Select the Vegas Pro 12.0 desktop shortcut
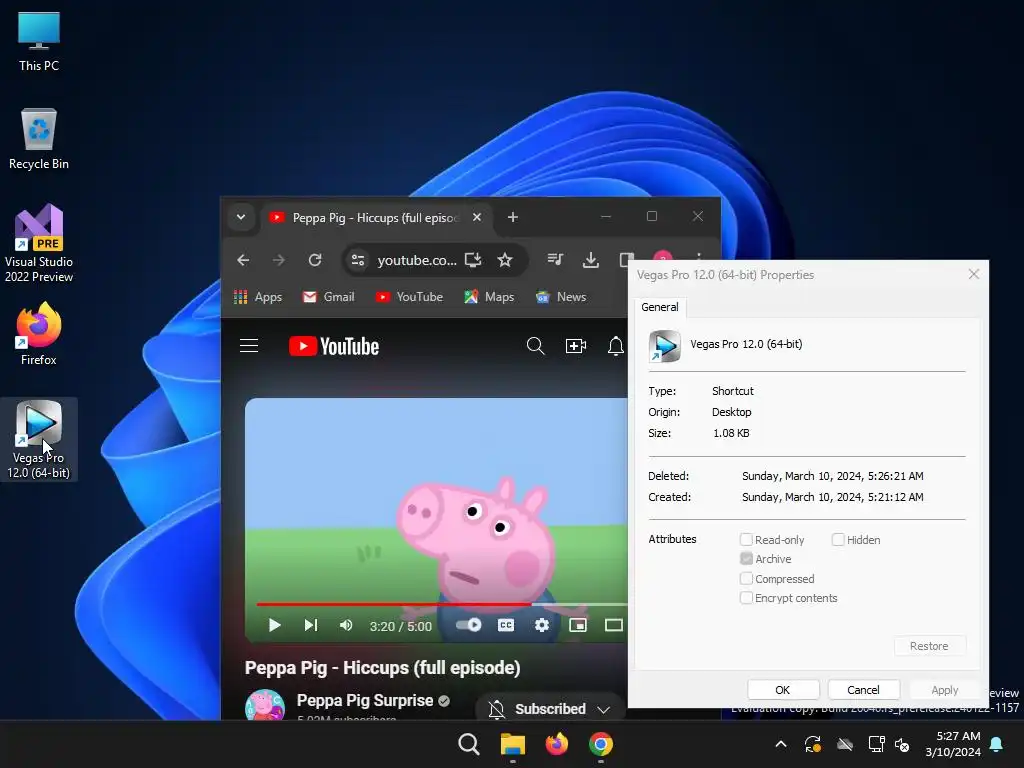 point(39,440)
